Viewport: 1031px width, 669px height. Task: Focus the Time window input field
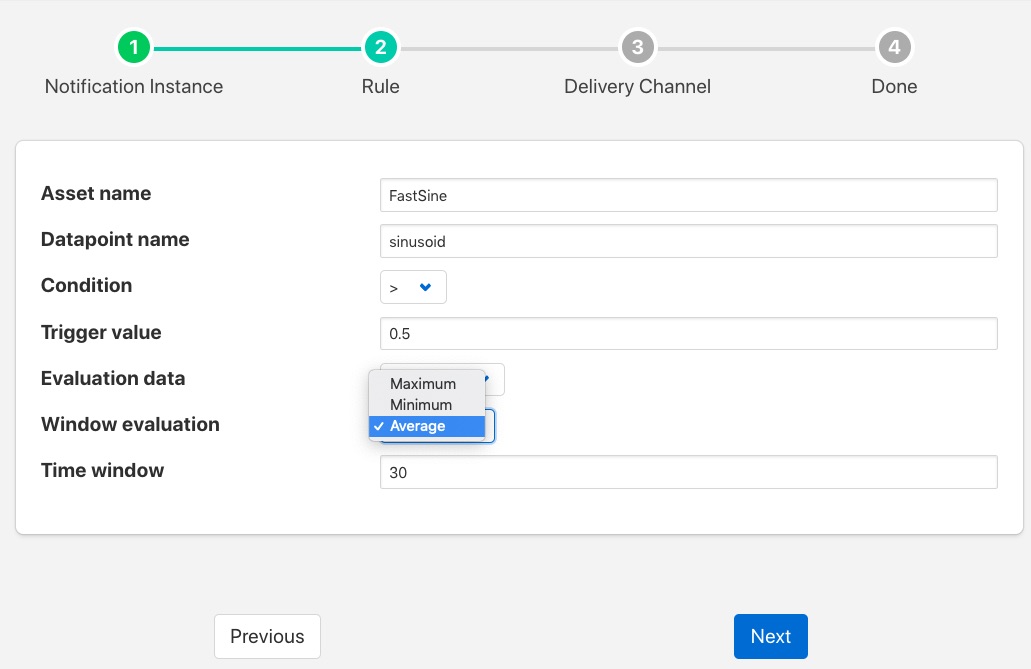tap(688, 473)
